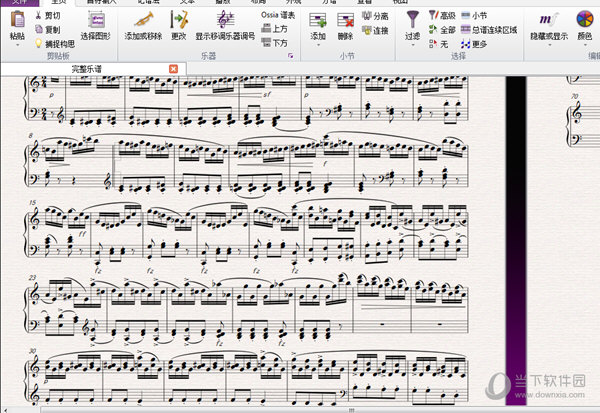Click 连接 to join bars
600x413 pixels.
(x=375, y=30)
